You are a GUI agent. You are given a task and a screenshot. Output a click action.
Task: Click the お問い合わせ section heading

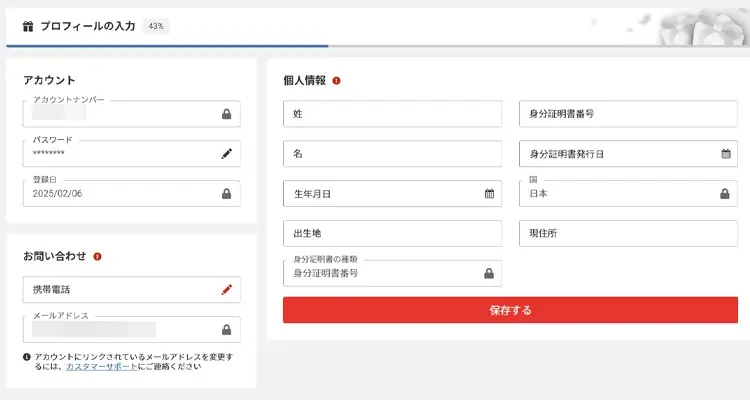pyautogui.click(x=55, y=256)
